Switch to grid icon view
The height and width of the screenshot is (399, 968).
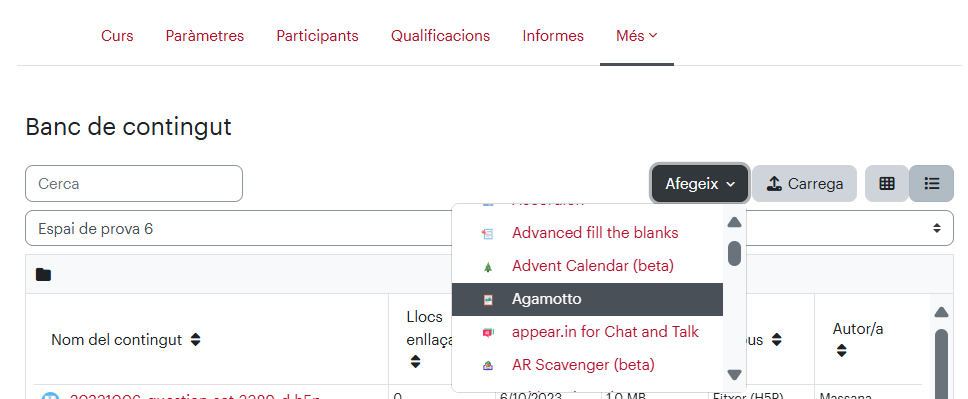tap(887, 183)
